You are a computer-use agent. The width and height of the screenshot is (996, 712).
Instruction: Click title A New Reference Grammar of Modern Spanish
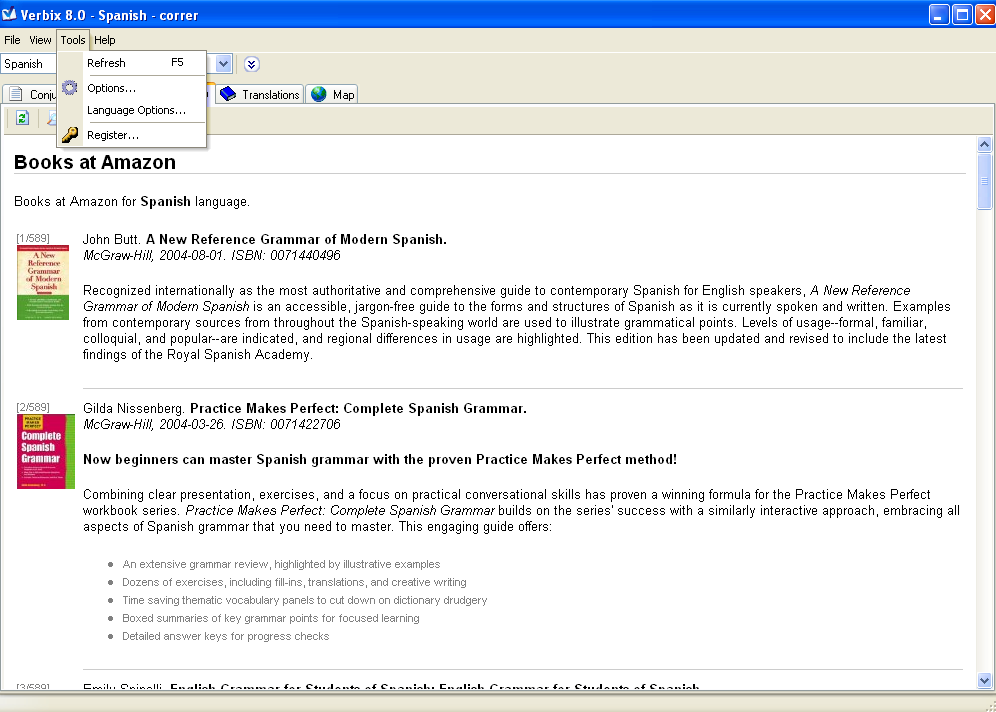click(296, 239)
